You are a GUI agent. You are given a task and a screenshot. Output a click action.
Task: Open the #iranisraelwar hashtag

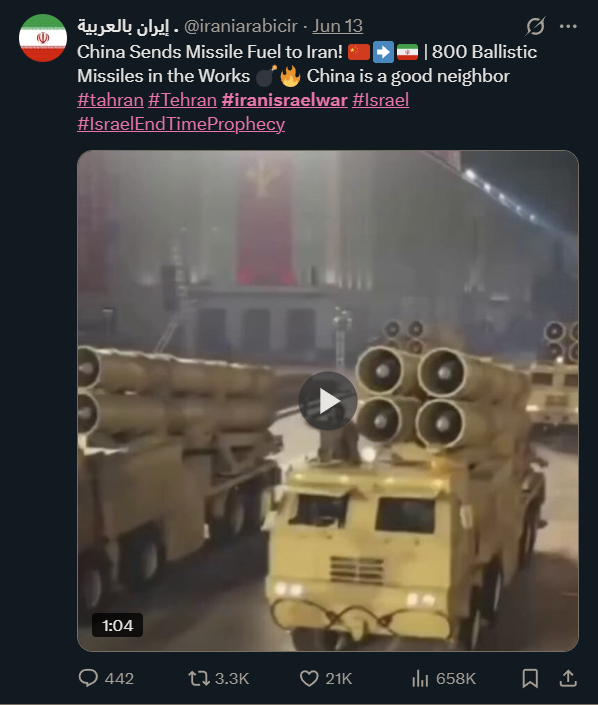[x=285, y=100]
